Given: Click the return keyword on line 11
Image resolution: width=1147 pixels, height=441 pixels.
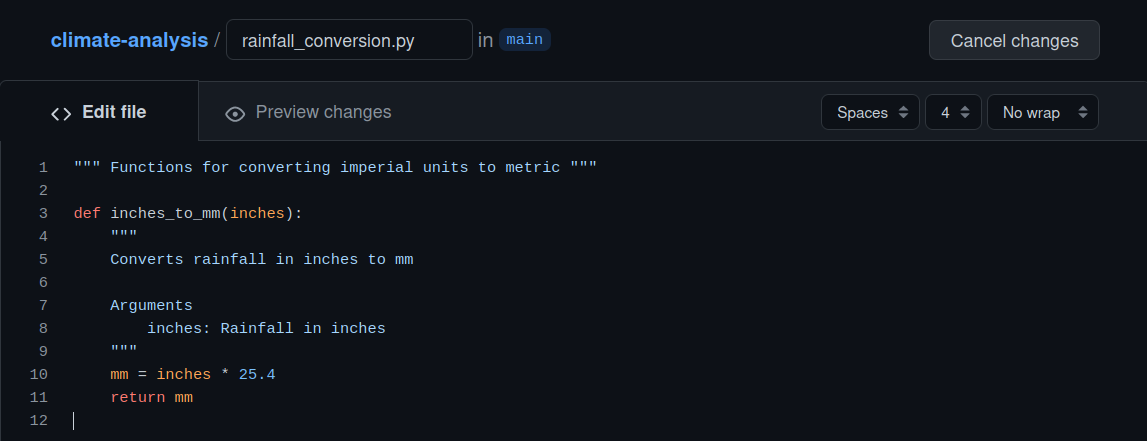Looking at the screenshot, I should tap(138, 397).
